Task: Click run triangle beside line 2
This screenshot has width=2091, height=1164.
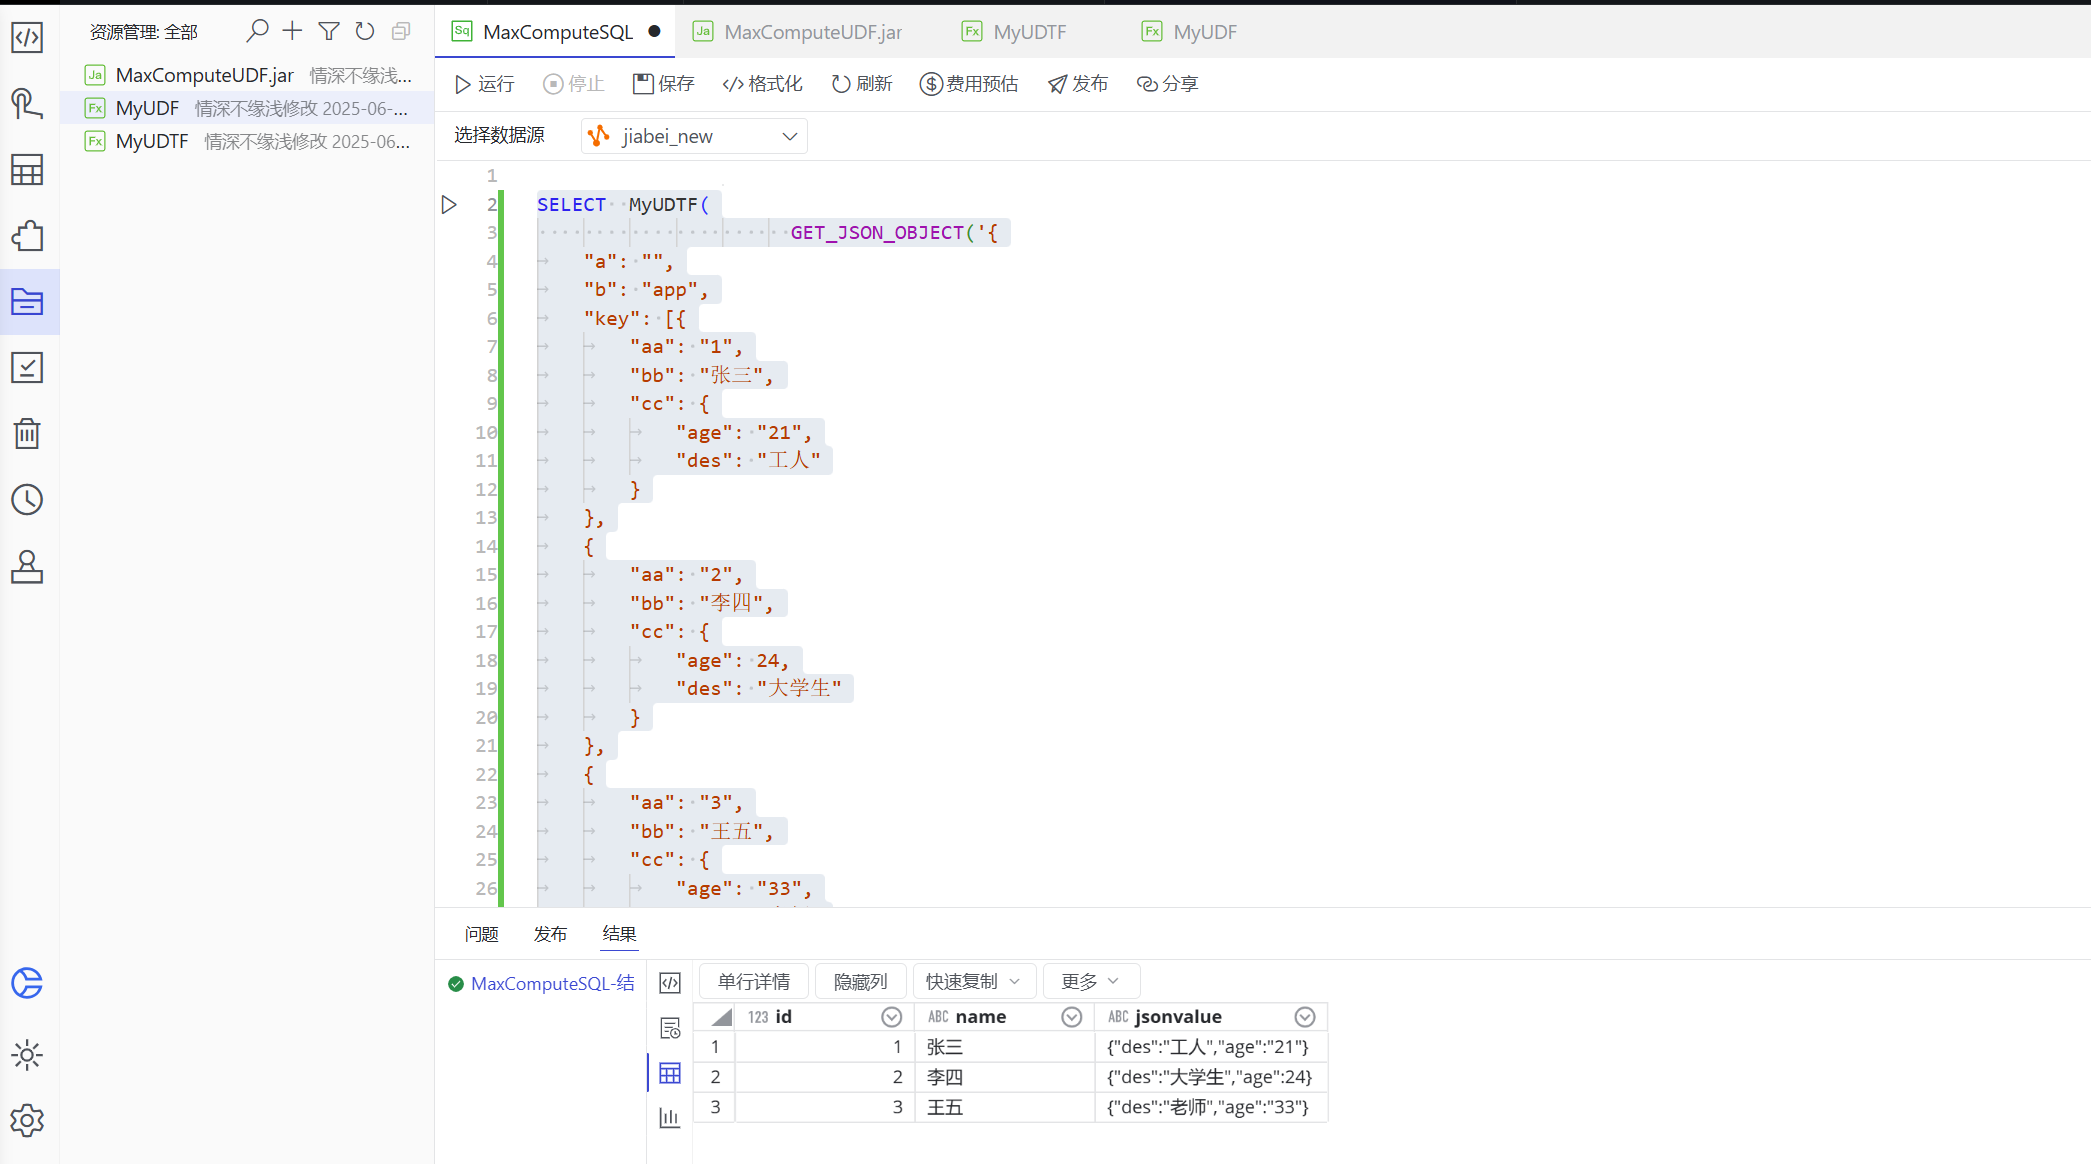Action: tap(449, 204)
